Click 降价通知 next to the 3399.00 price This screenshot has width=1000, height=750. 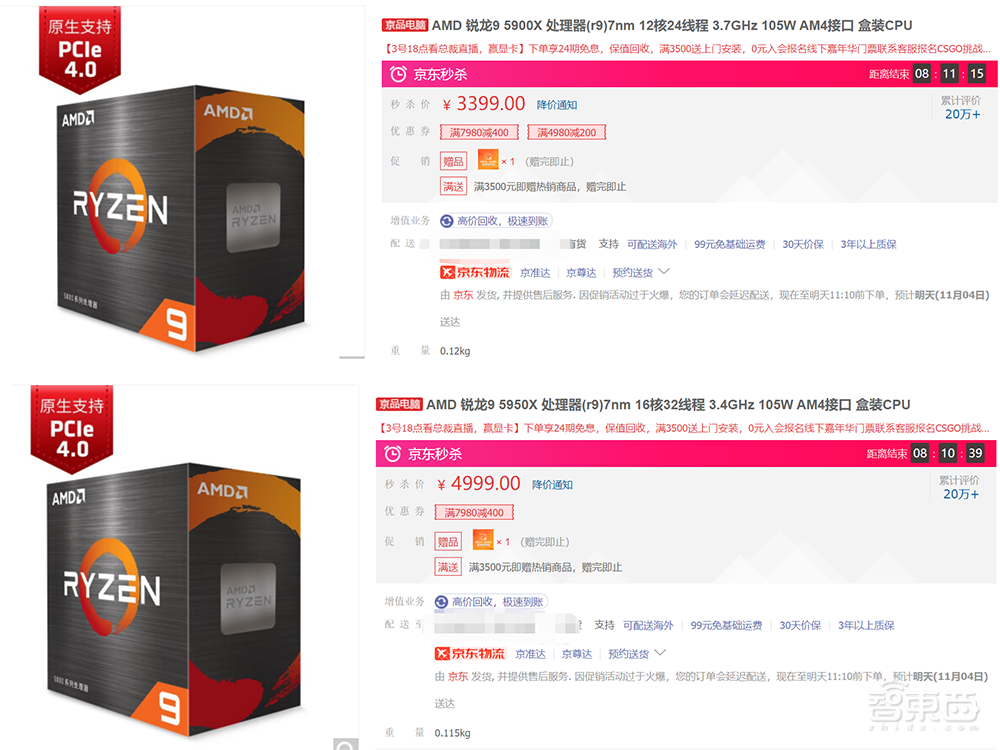click(557, 105)
